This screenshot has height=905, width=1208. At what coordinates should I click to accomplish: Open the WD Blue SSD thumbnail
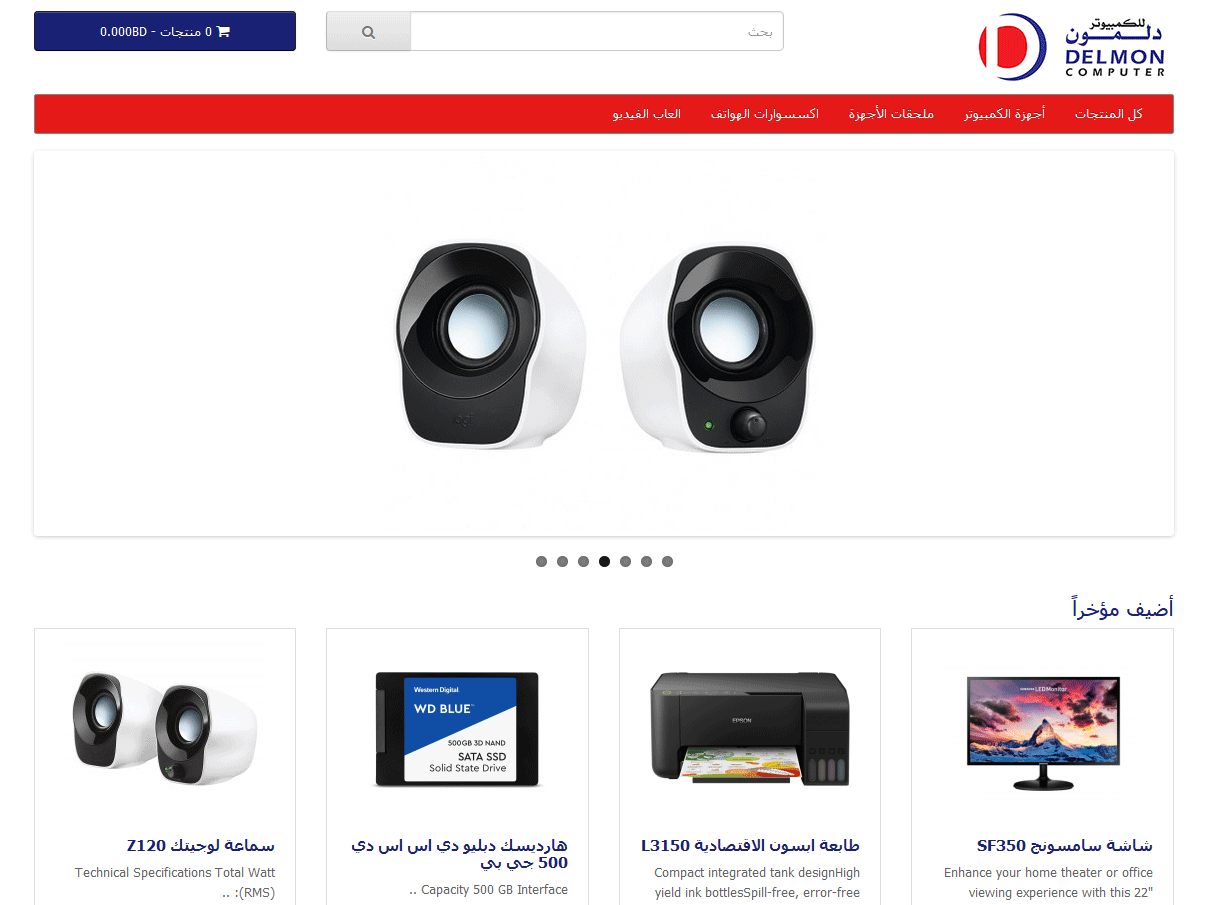(457, 728)
